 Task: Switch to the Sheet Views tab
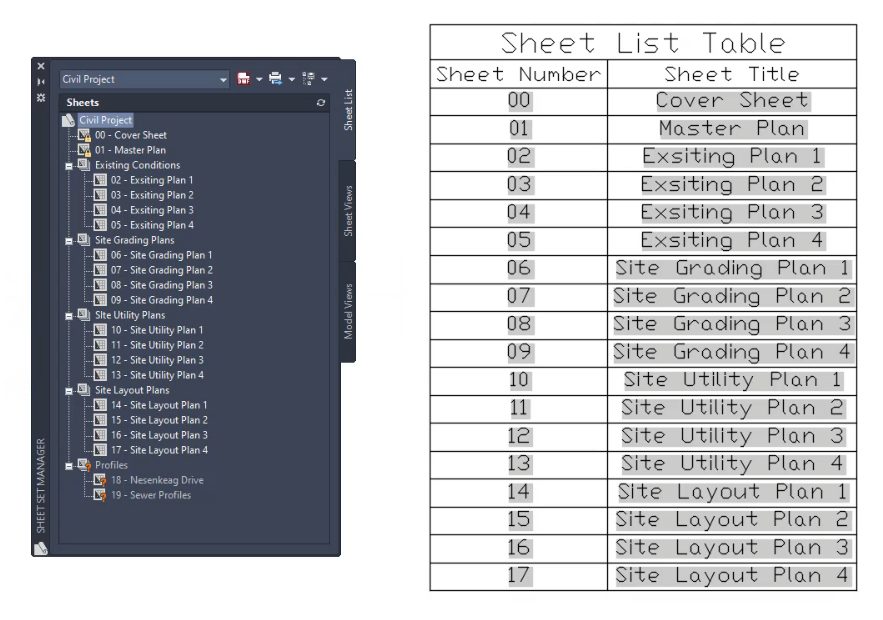tap(348, 211)
